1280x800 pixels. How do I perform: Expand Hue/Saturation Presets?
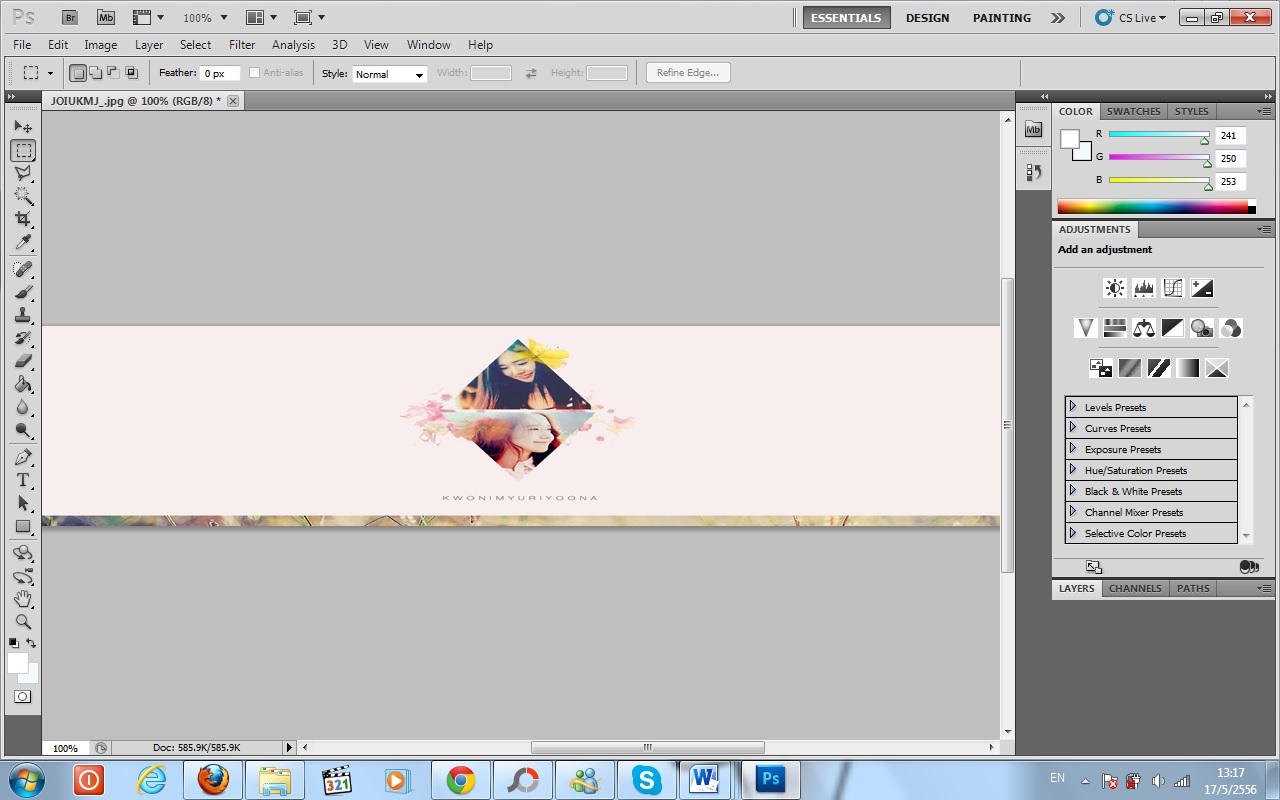click(1073, 469)
